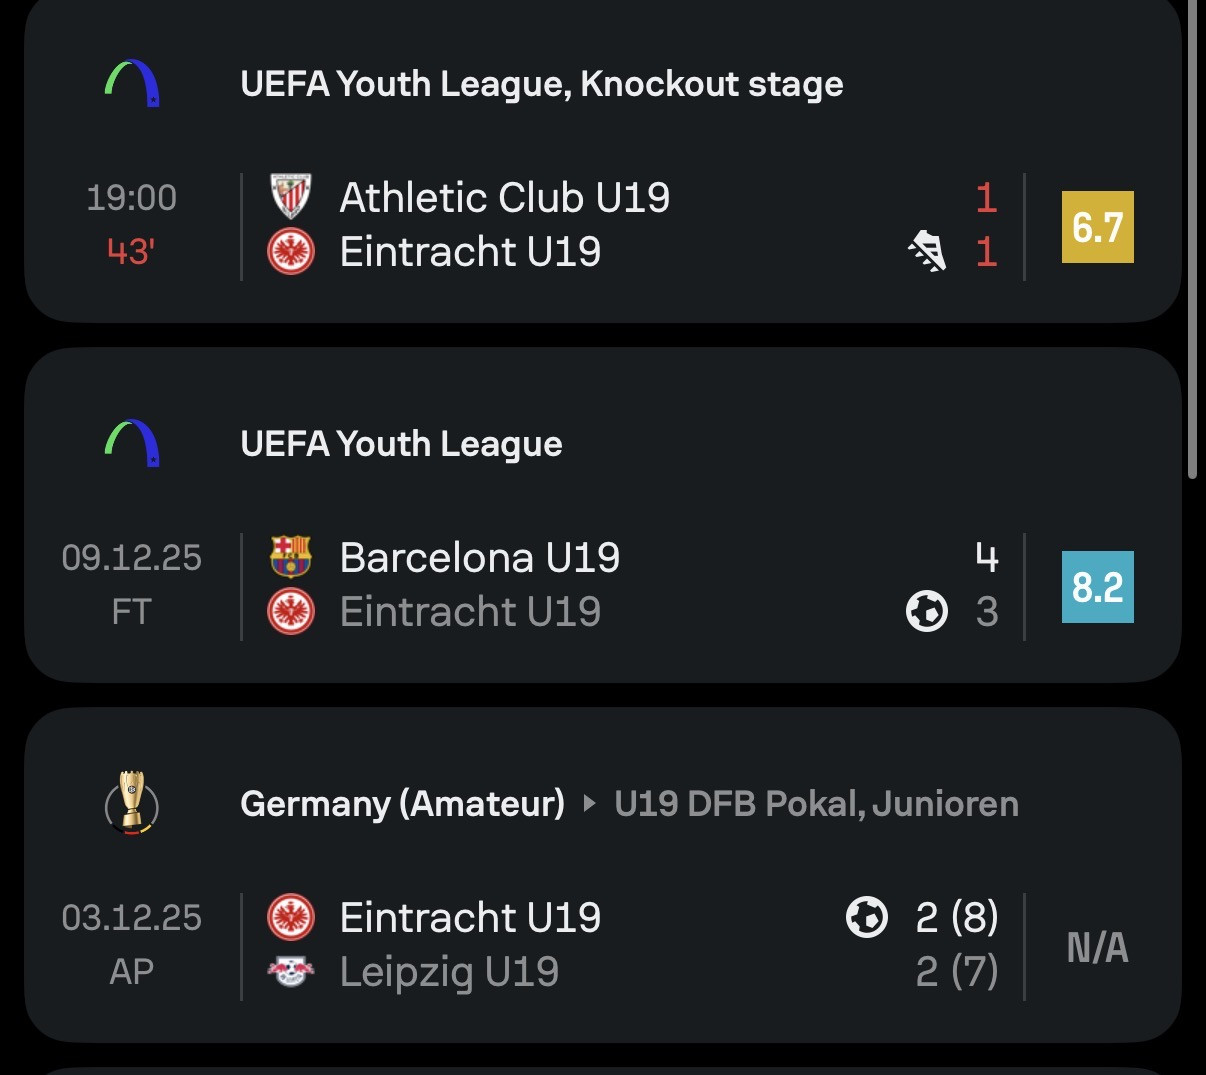Select Germany (Amateur) category breadcrumb

click(402, 804)
